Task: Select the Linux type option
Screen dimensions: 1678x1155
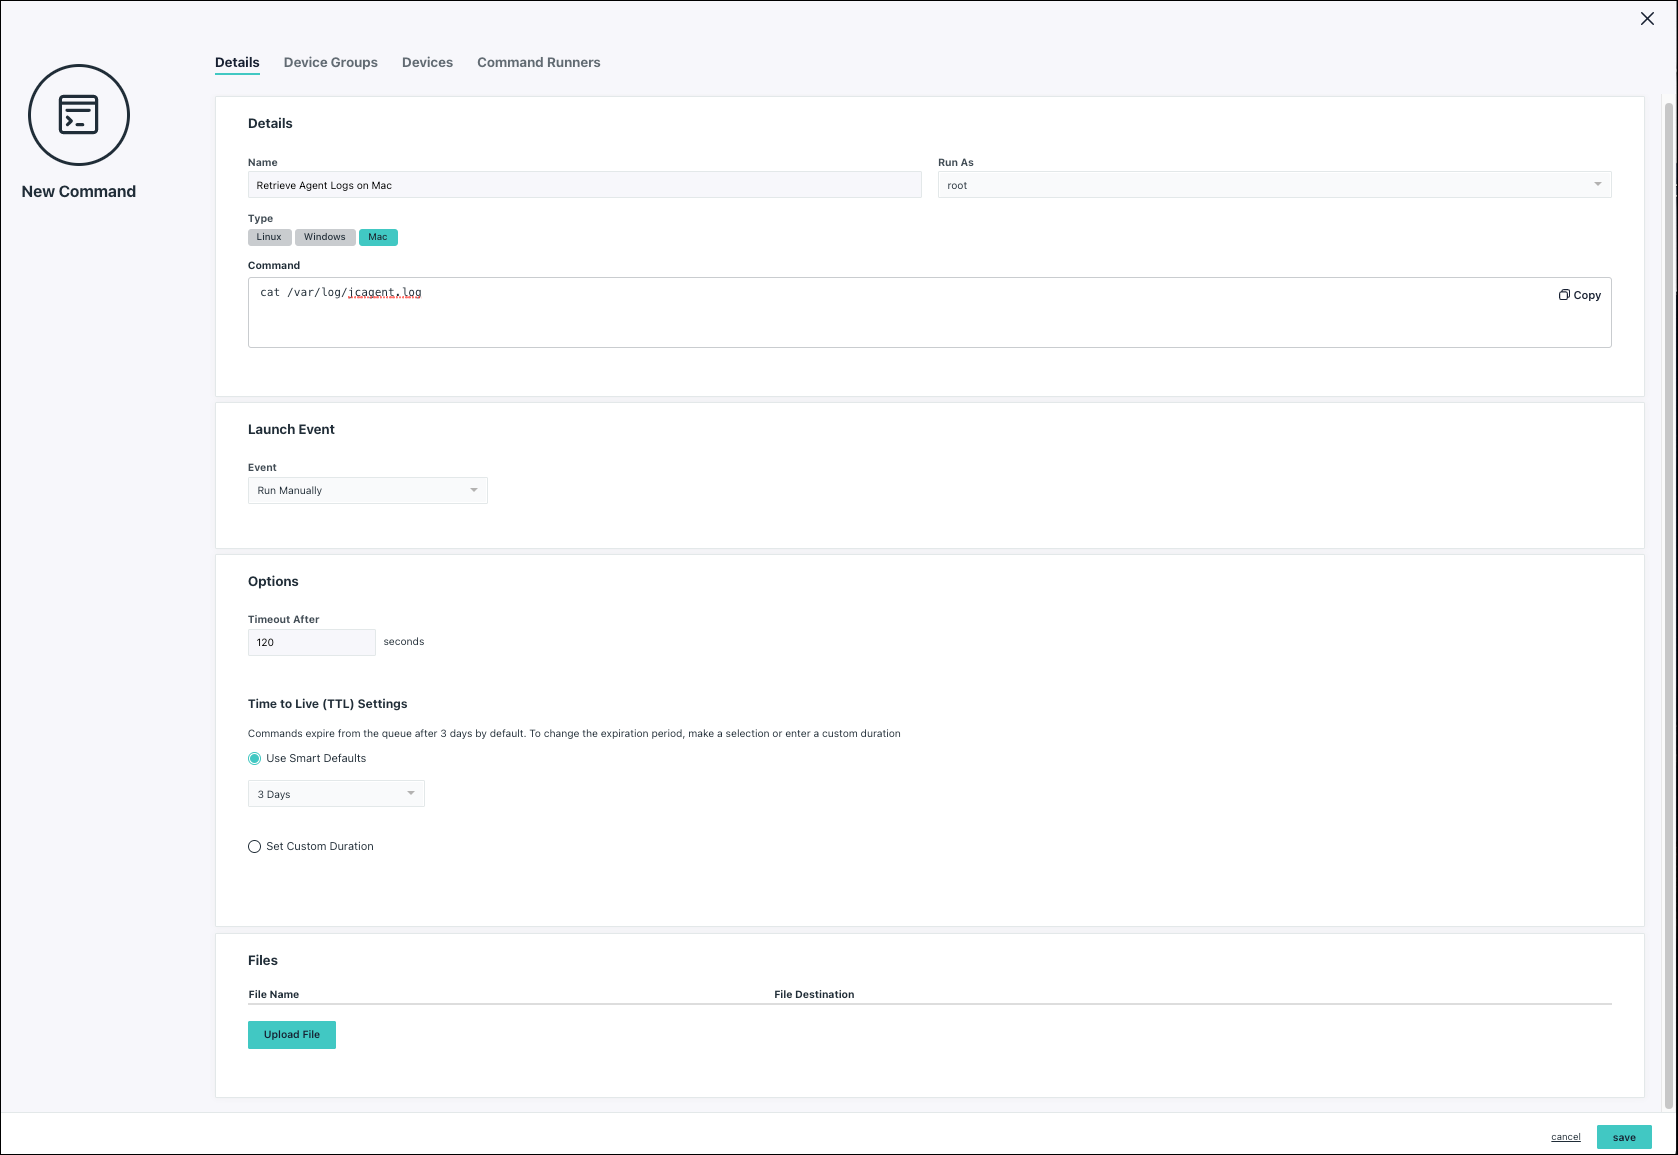Action: (269, 237)
